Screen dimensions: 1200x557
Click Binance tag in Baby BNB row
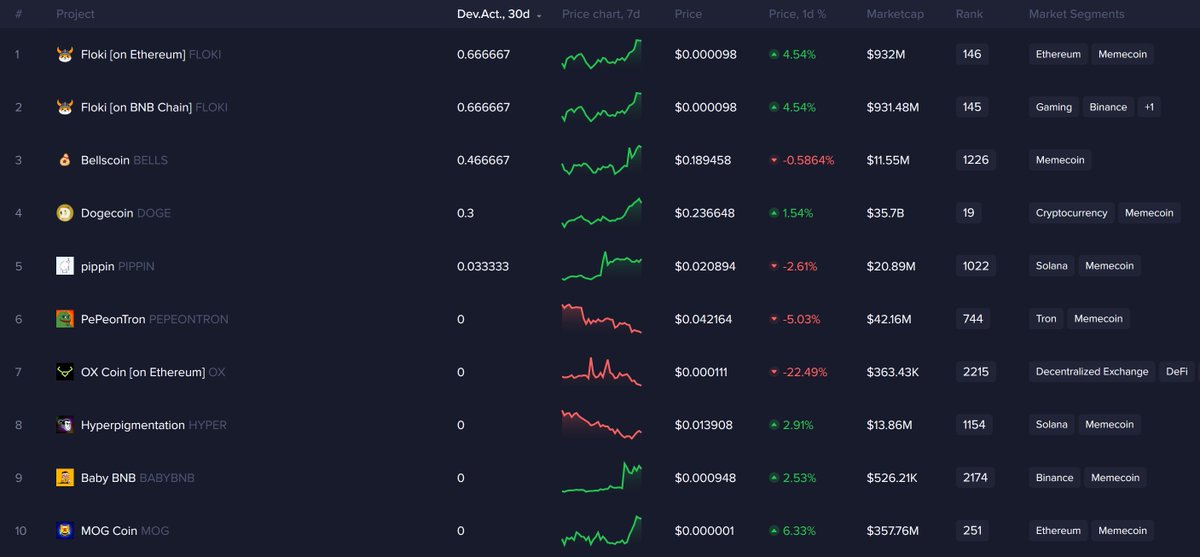1054,478
